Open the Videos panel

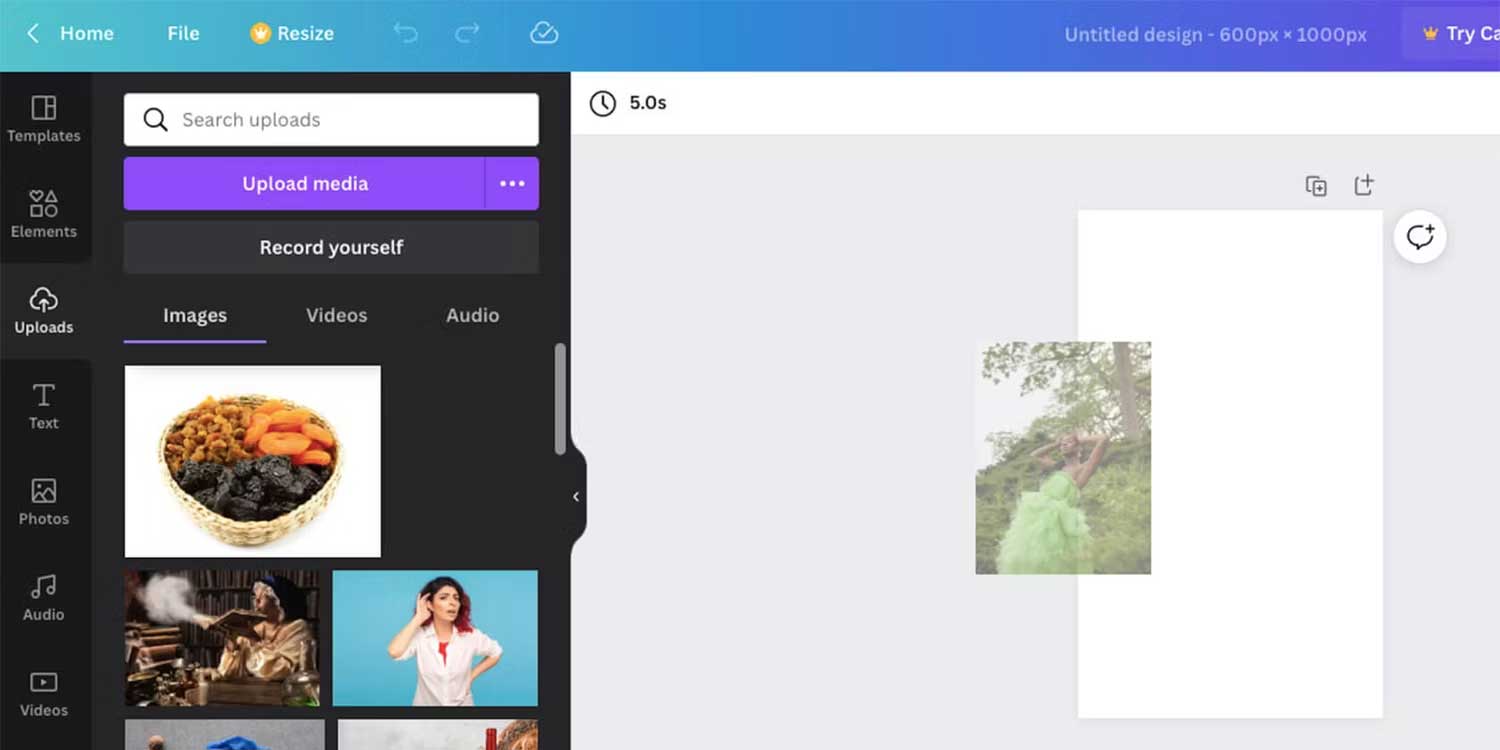pyautogui.click(x=43, y=692)
